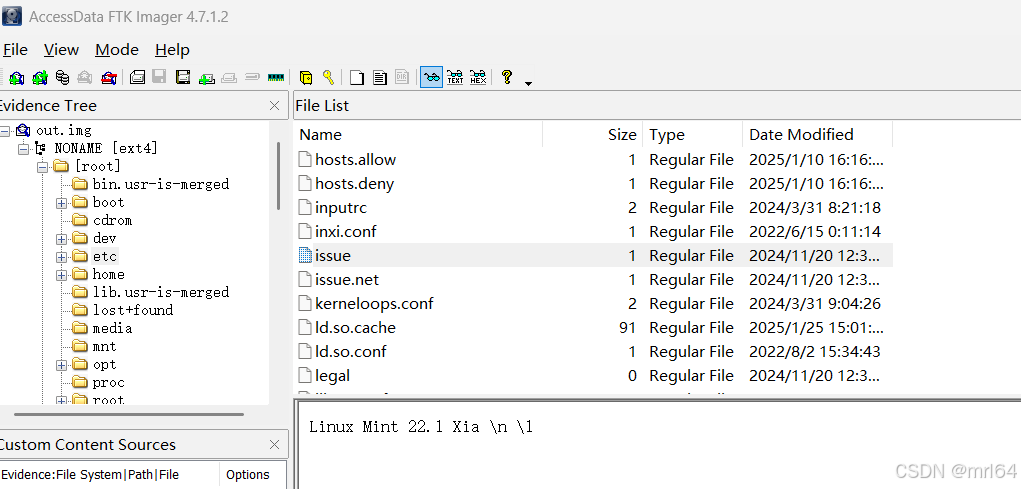
Task: Click Add to Custom Content Image icon
Action: [207, 78]
